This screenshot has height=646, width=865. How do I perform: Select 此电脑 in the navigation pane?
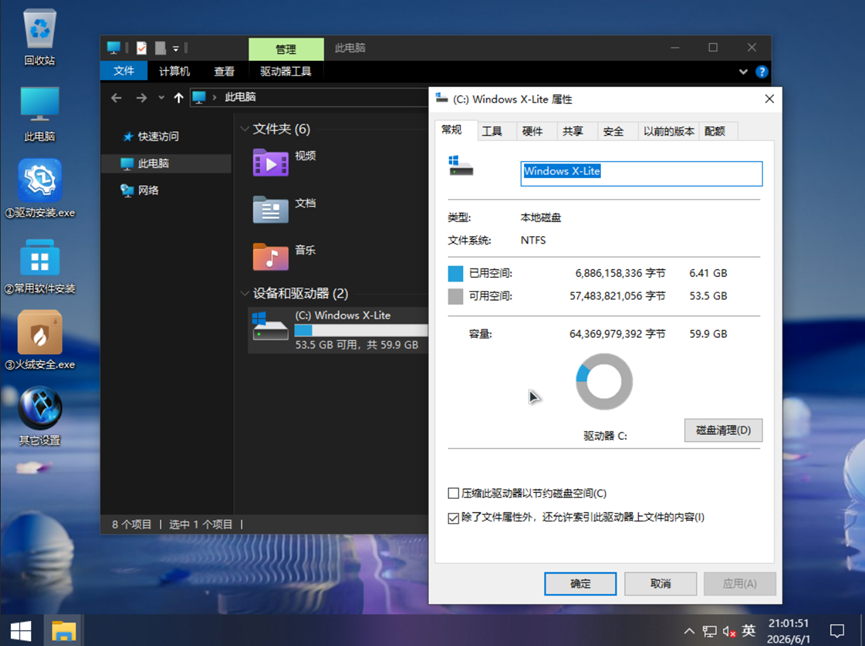point(166,163)
